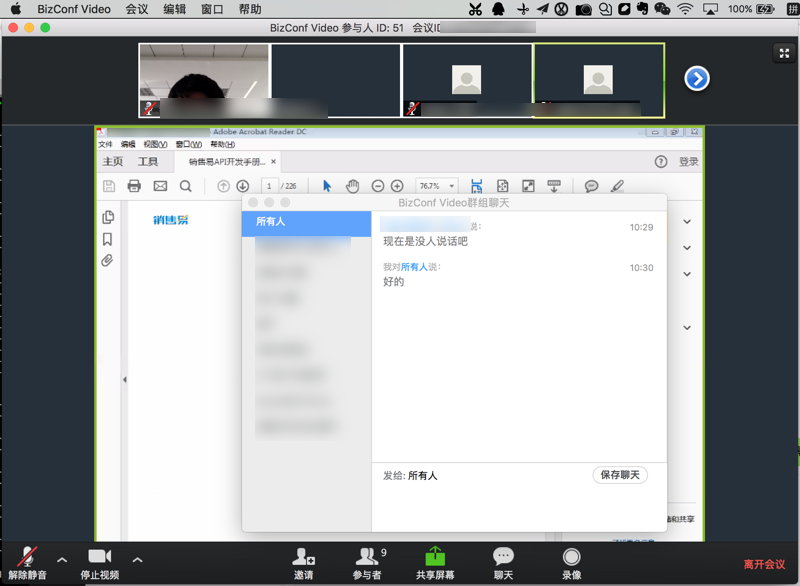The height and width of the screenshot is (586, 800).
Task: Open WeChat menu bar icon
Action: click(x=662, y=9)
